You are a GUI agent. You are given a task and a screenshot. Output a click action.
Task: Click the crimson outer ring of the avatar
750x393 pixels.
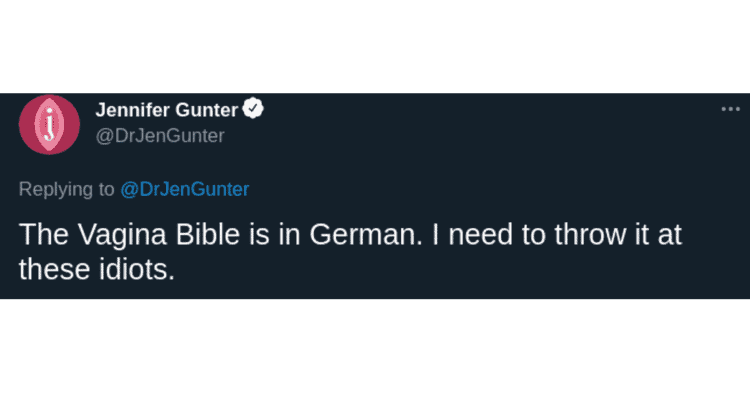coord(25,124)
